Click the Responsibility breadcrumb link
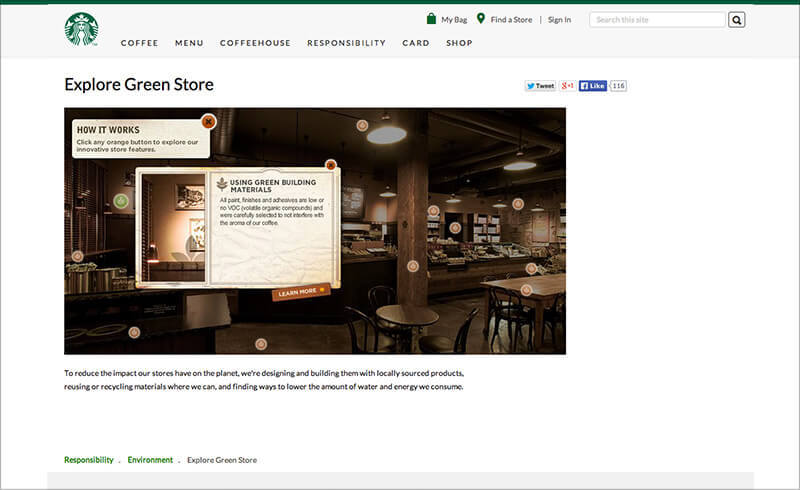The height and width of the screenshot is (490, 800). [x=89, y=460]
